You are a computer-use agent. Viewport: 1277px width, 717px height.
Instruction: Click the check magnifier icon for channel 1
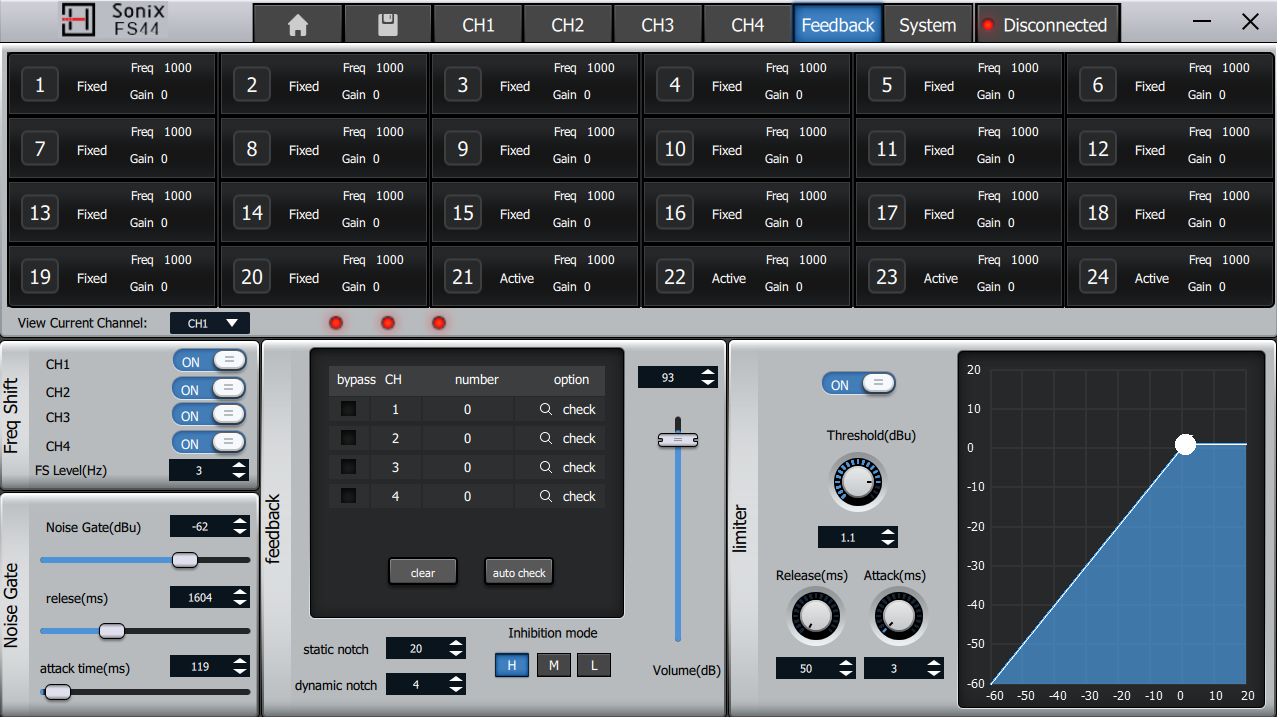(x=546, y=409)
